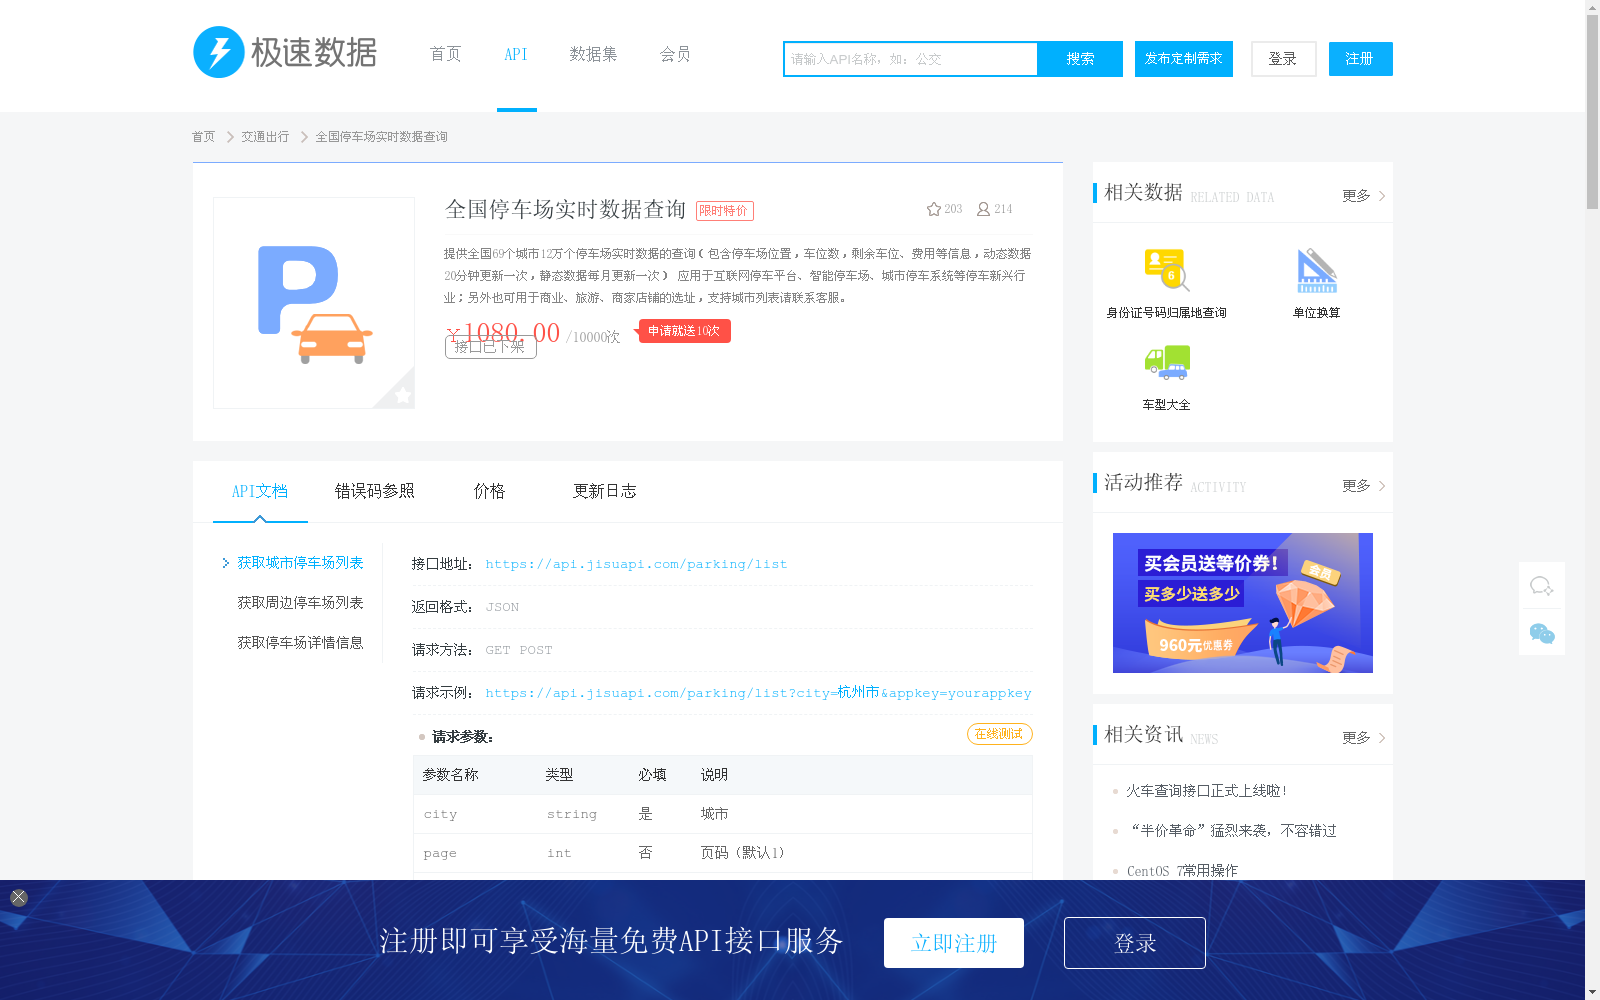Click the WeChat icon on right edge
Viewport: 1600px width, 1000px height.
coord(1541,631)
